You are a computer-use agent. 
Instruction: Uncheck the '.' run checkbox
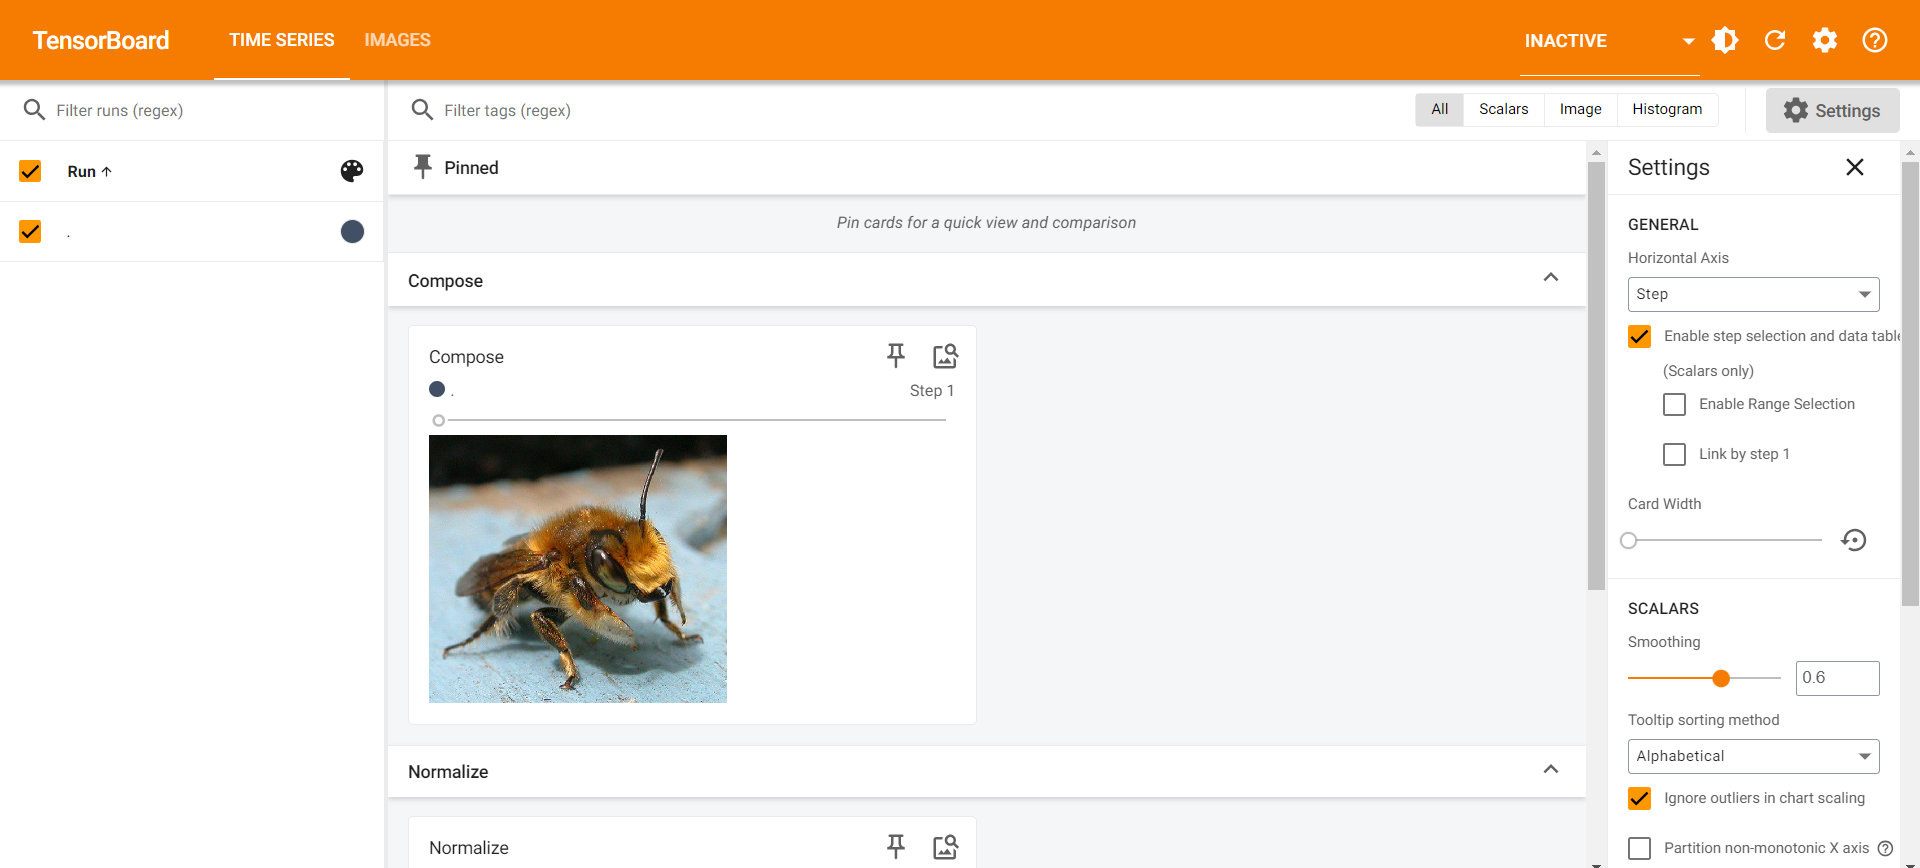tap(30, 232)
